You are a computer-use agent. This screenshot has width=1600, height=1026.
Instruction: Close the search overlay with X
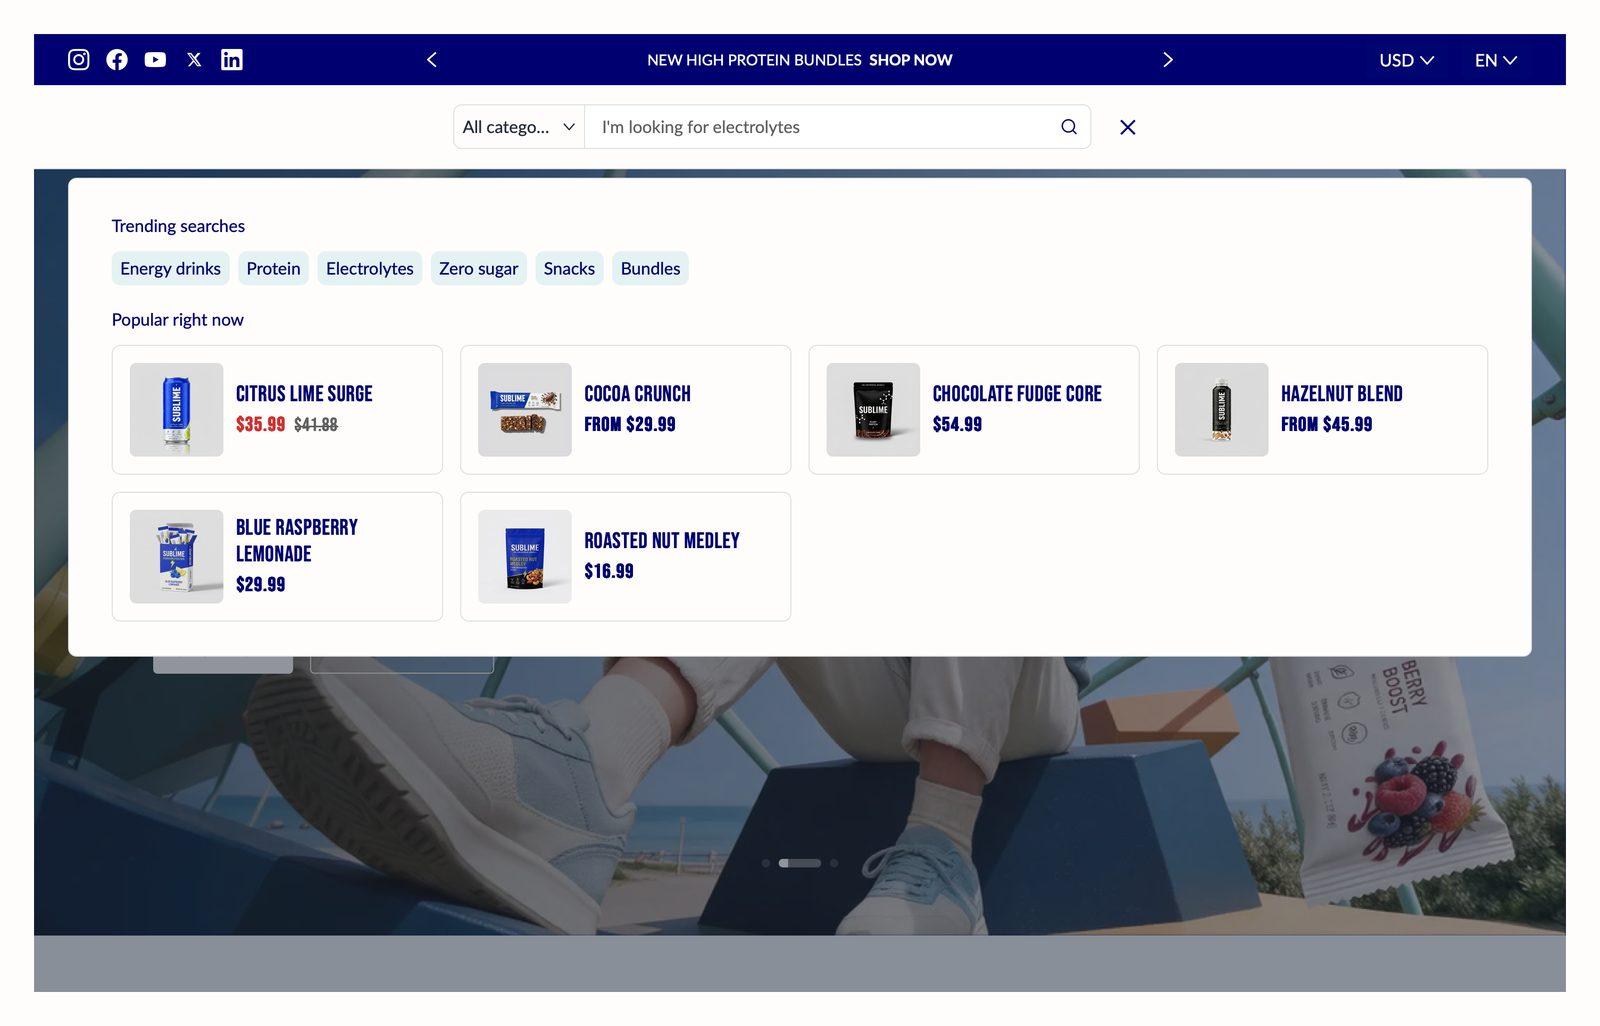1128,127
